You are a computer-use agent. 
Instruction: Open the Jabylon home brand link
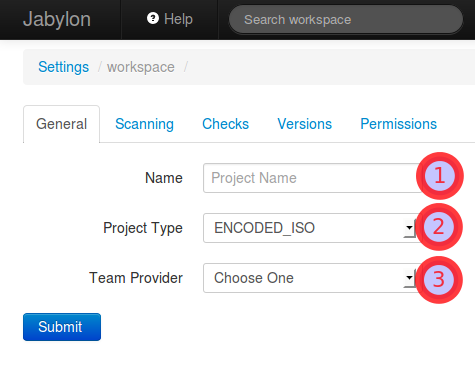(57, 19)
